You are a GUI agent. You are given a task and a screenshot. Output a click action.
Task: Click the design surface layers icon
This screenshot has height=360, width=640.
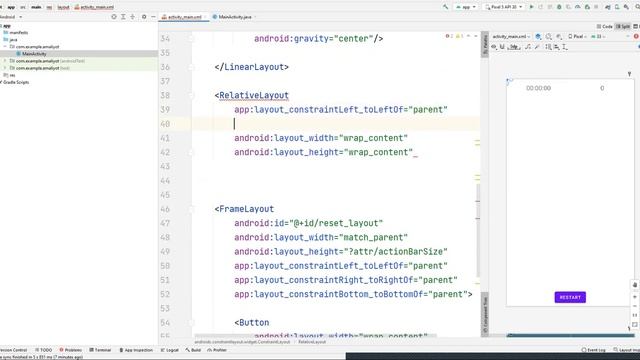click(538, 37)
